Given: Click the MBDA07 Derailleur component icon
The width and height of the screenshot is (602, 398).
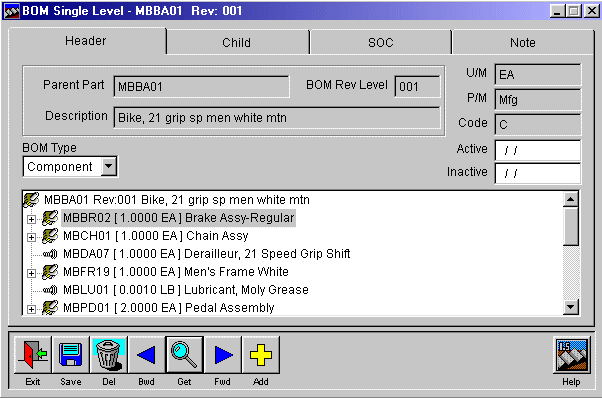Looking at the screenshot, I should tap(50, 254).
